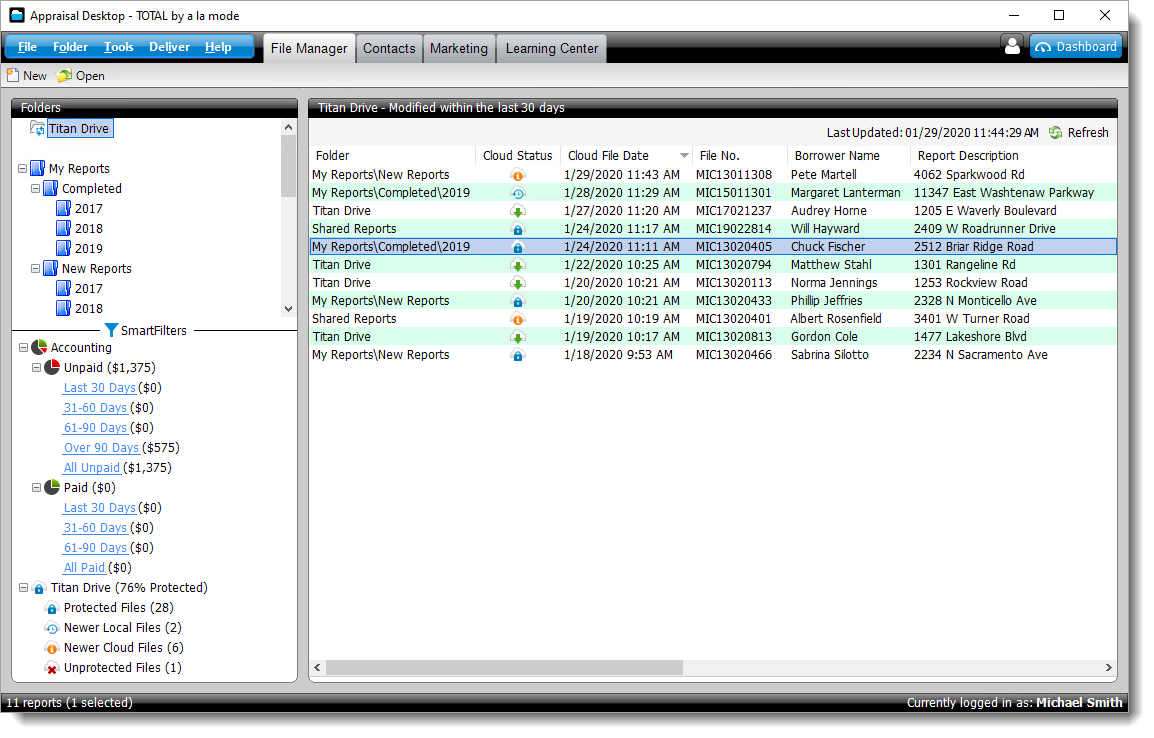
Task: Collapse the Titan Drive SmartFilter group
Action: (24, 588)
